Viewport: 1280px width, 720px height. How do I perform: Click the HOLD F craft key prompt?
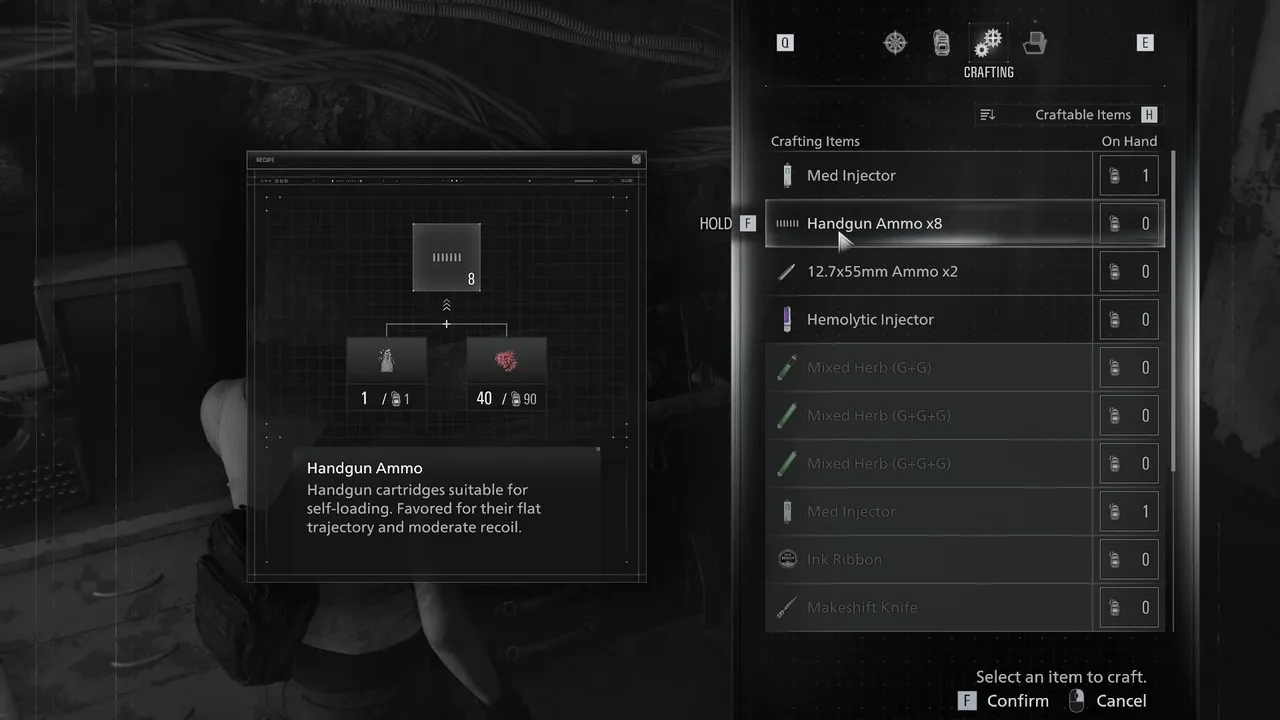tap(727, 224)
